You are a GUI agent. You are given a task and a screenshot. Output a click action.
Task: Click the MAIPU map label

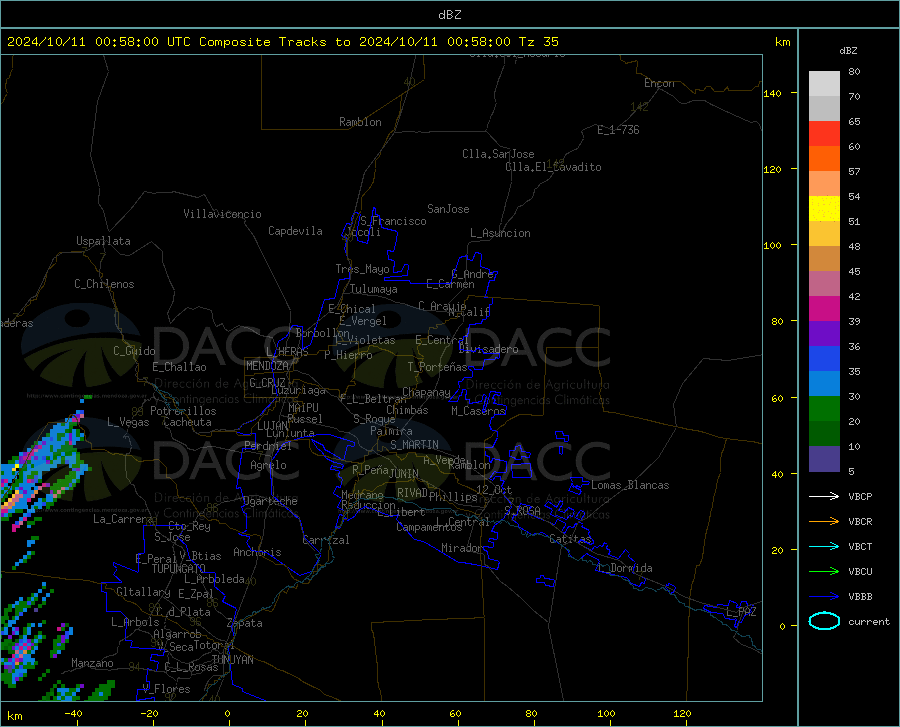[x=303, y=408]
